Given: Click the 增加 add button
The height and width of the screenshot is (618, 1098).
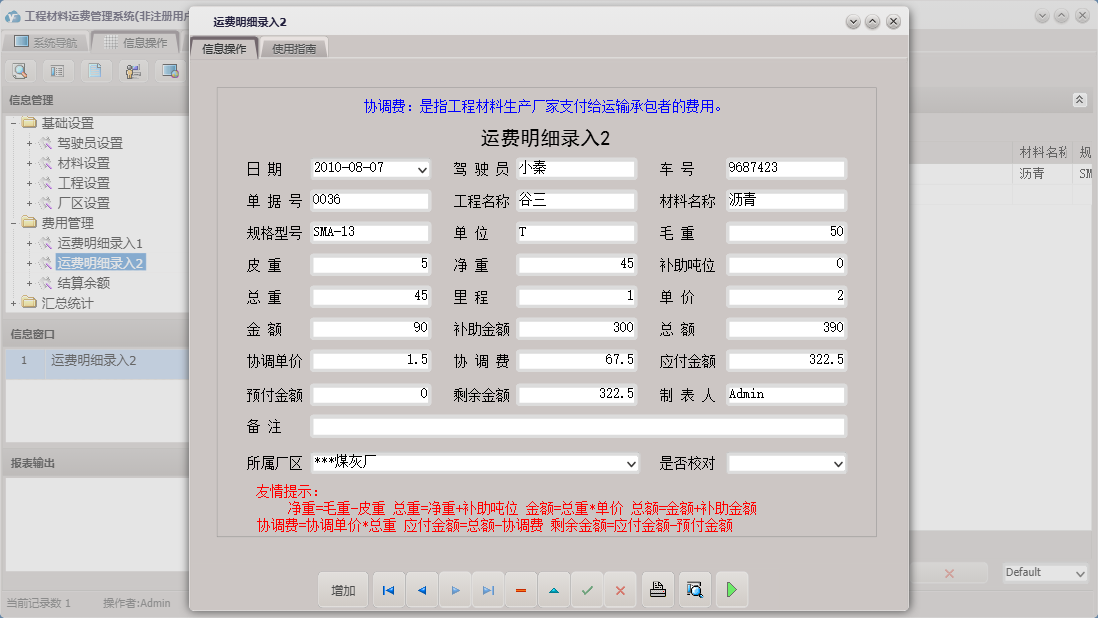Looking at the screenshot, I should [343, 590].
